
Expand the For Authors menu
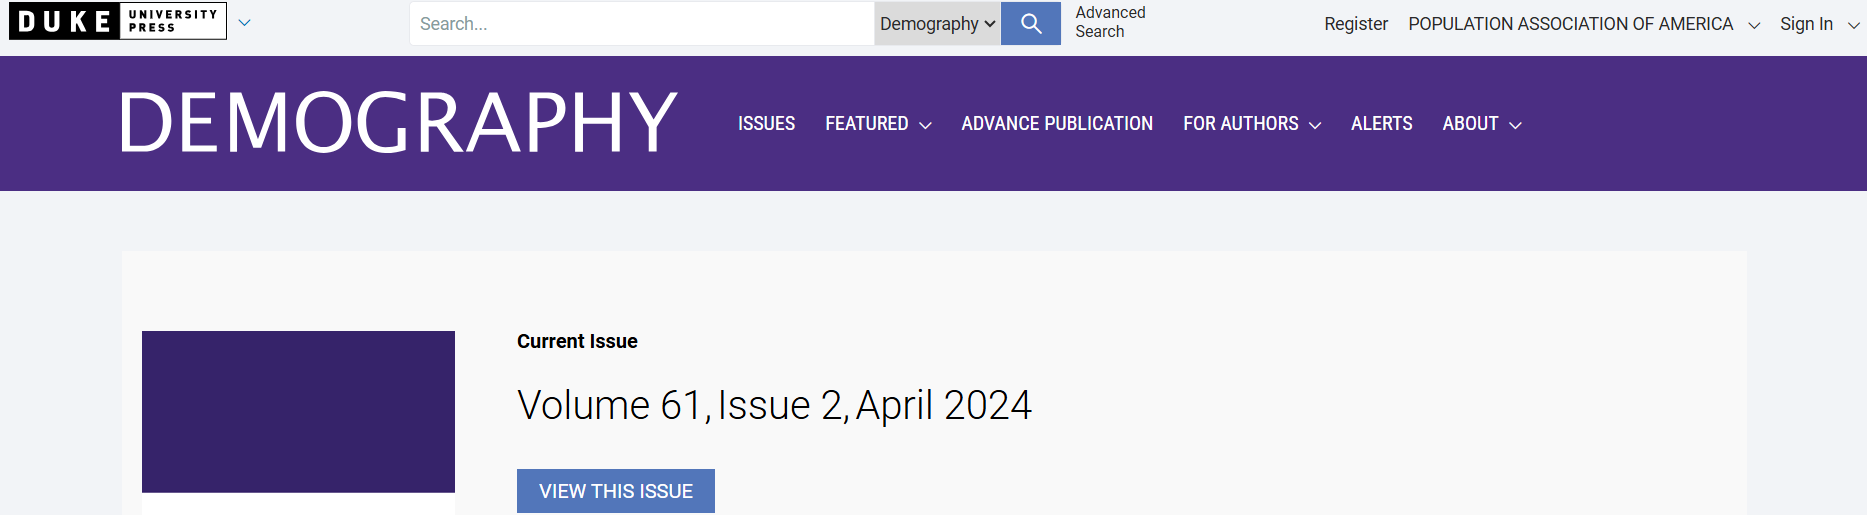1252,124
